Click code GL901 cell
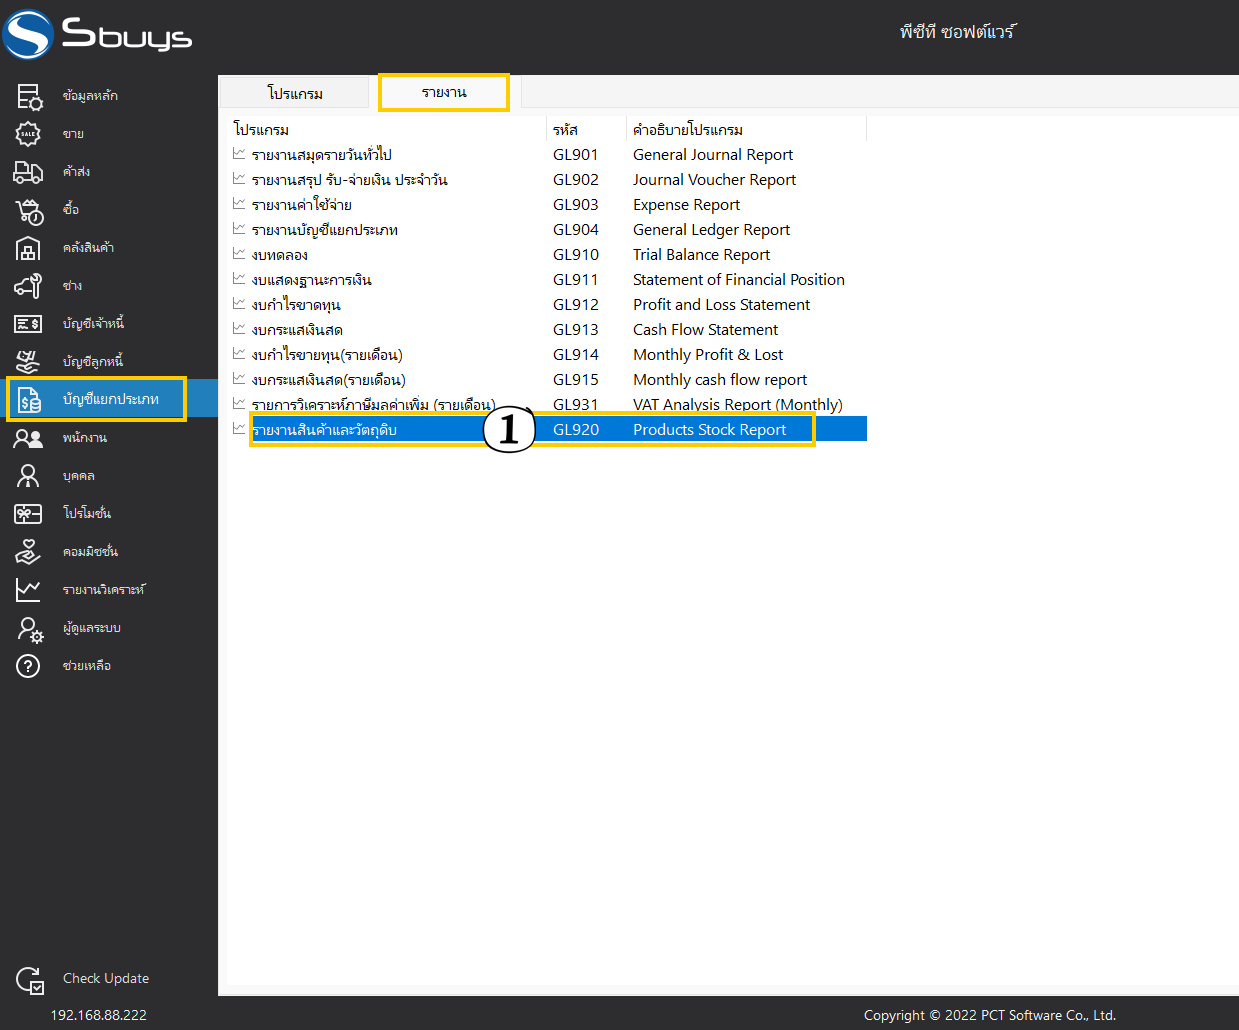 576,155
